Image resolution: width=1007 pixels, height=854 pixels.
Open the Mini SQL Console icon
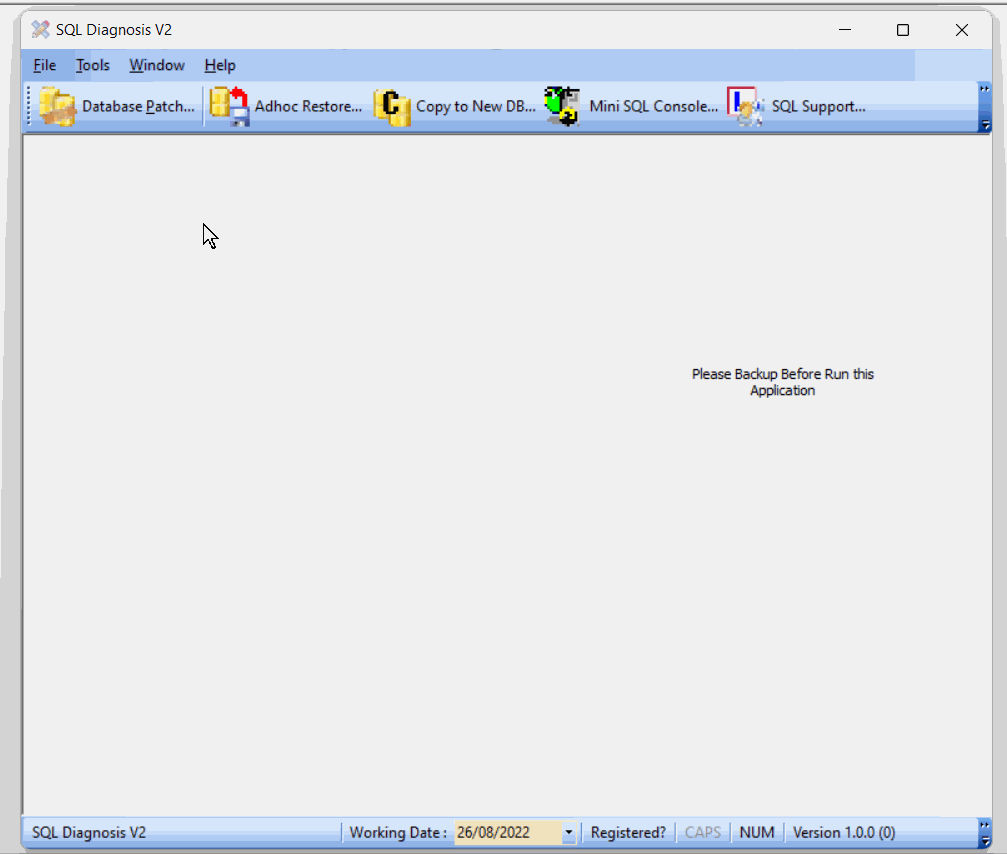(x=562, y=106)
